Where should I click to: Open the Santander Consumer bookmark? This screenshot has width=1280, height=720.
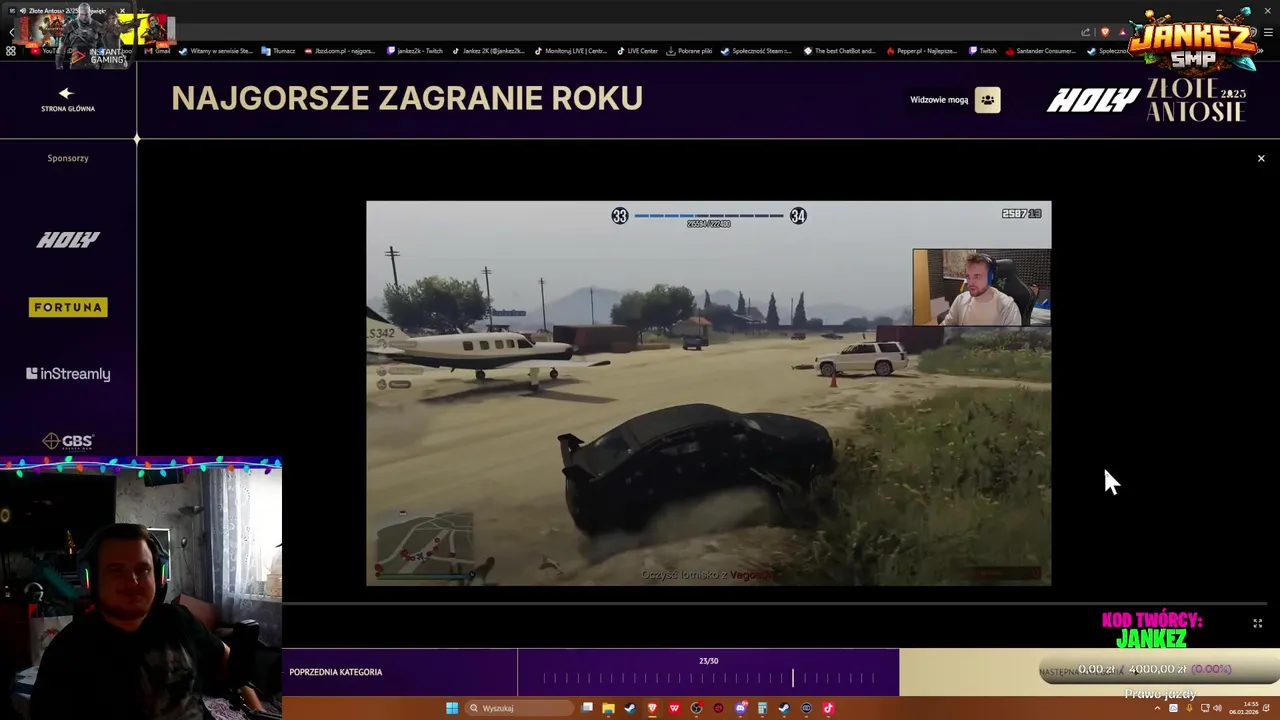pos(1040,51)
